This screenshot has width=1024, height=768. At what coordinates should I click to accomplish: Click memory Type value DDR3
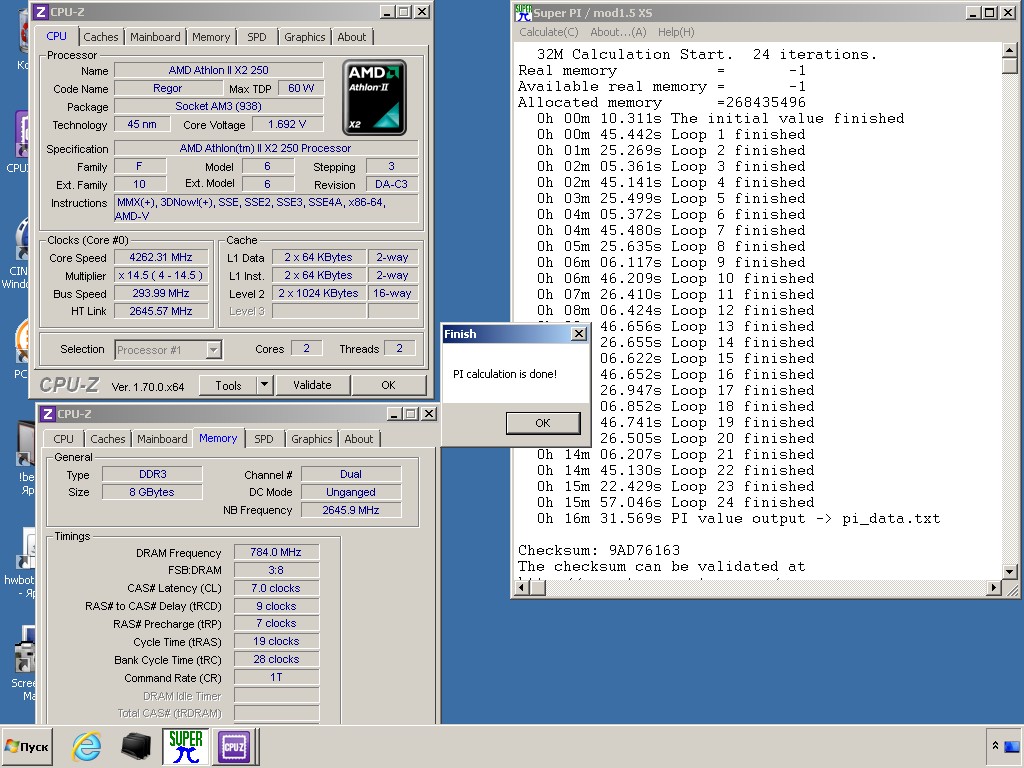coord(152,474)
